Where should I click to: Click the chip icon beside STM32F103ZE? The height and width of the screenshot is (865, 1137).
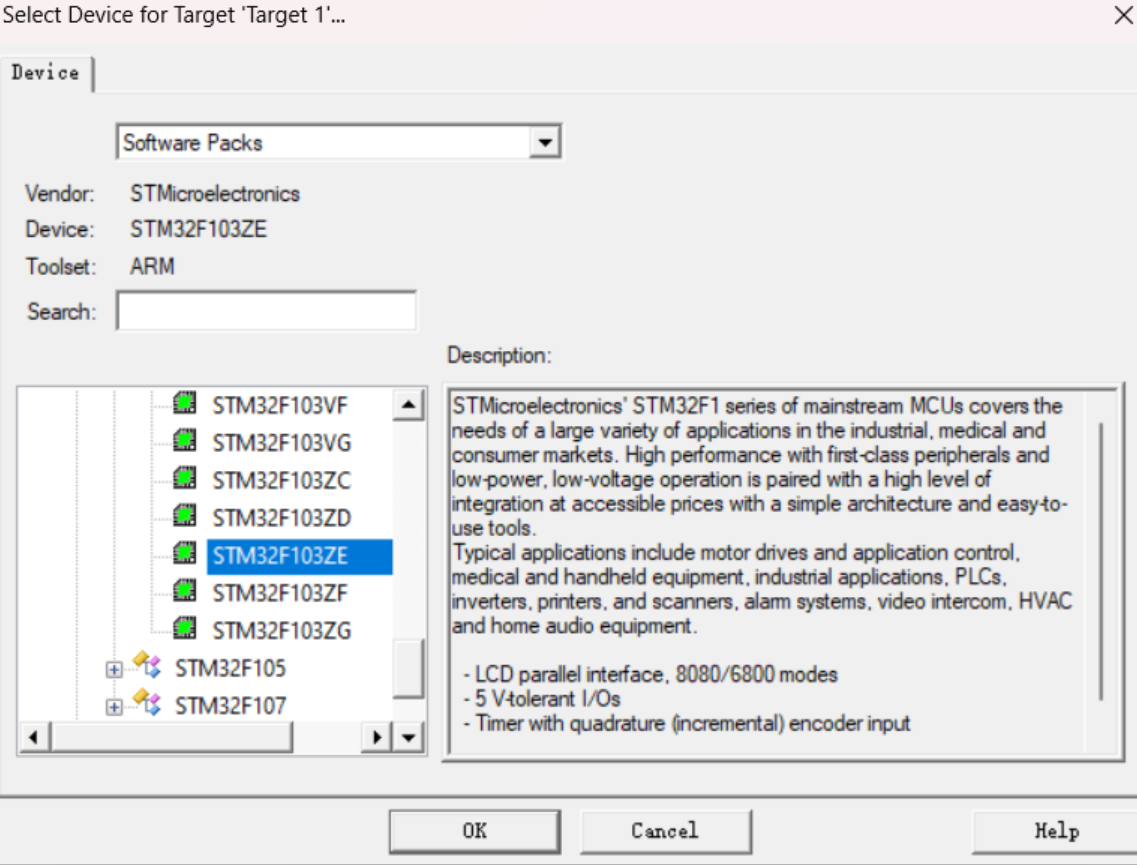(185, 553)
